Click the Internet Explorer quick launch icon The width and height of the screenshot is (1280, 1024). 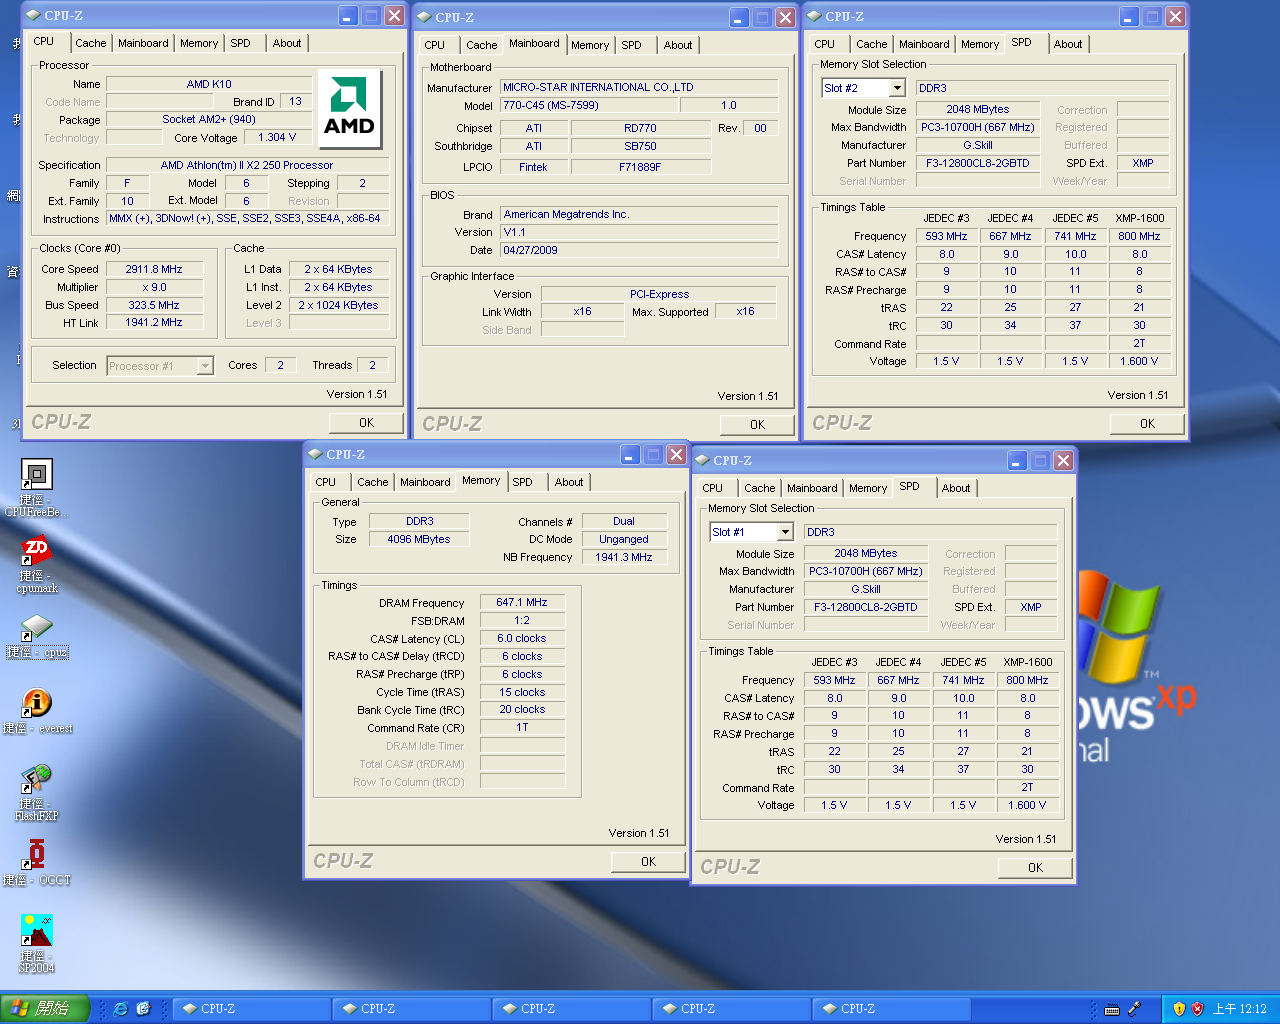(x=121, y=1009)
